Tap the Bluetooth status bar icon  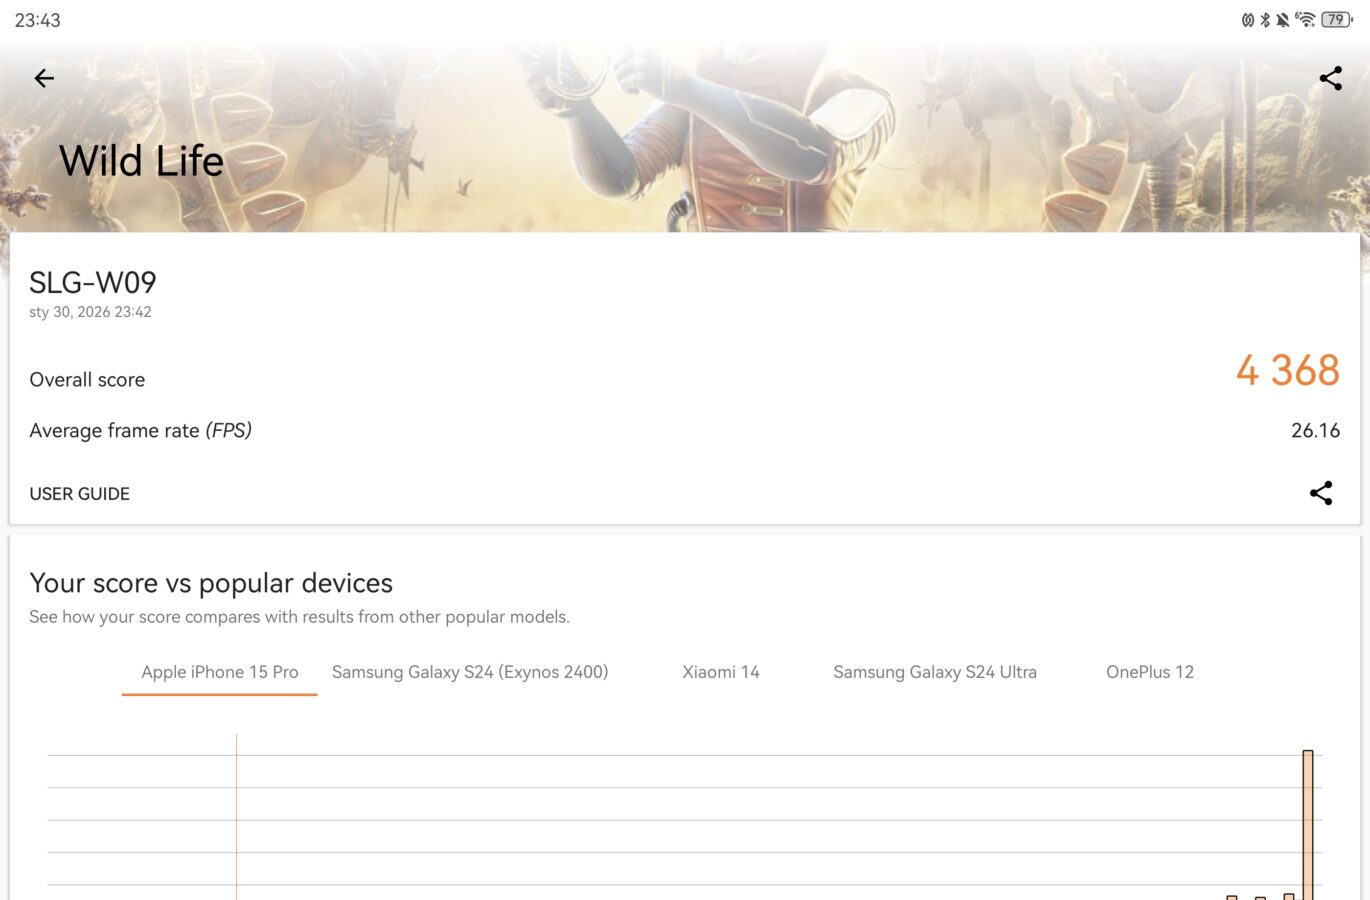tap(1265, 20)
